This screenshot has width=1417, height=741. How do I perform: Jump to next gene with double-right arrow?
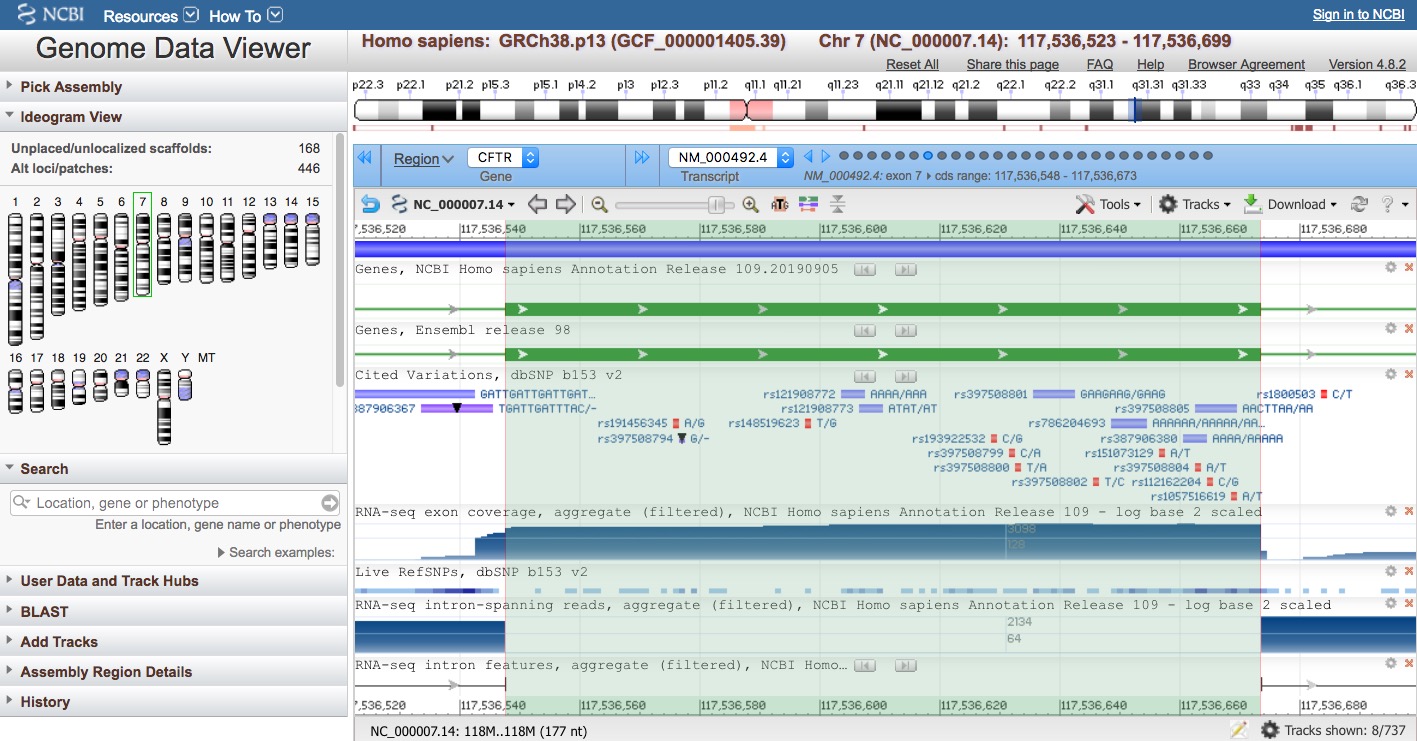(x=642, y=157)
